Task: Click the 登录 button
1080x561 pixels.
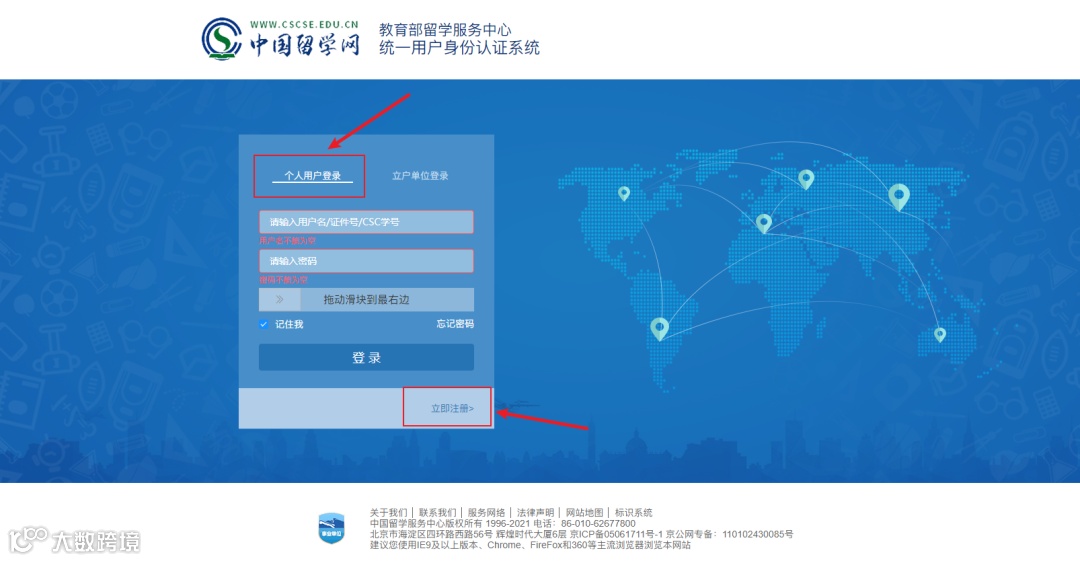Action: pyautogui.click(x=366, y=357)
